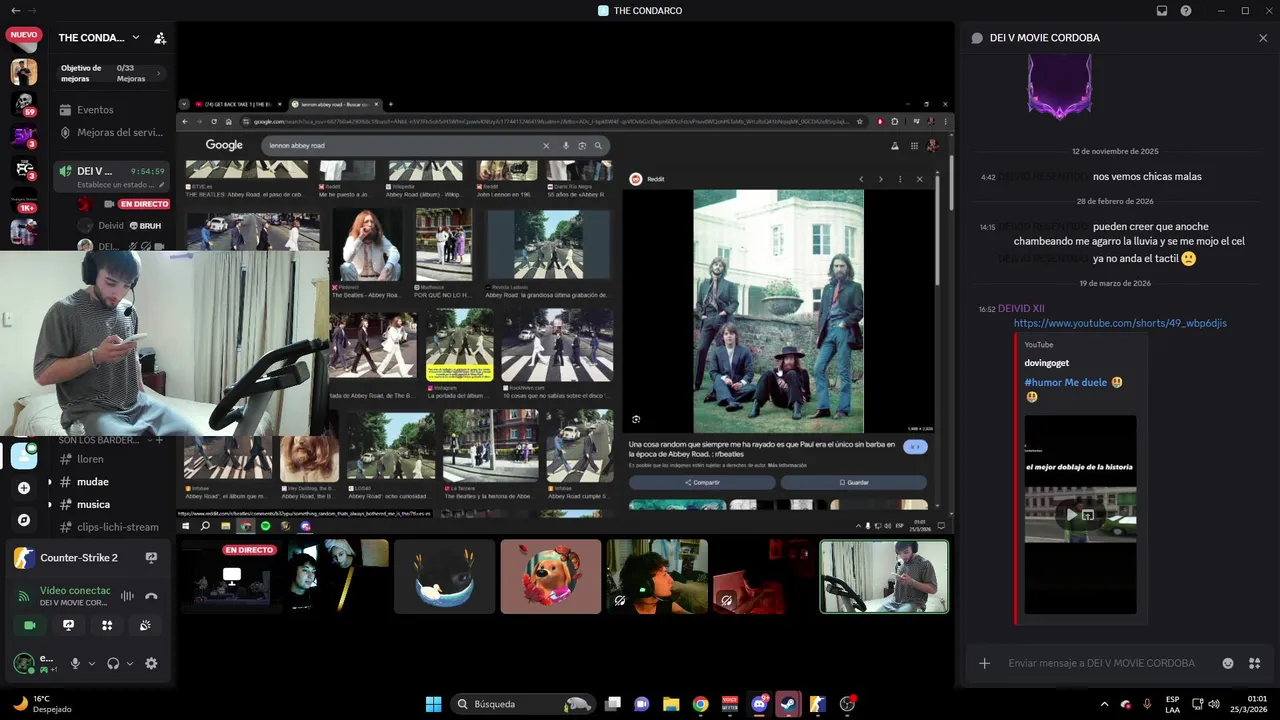Image resolution: width=1280 pixels, height=720 pixels.
Task: Add a server with the plus icon
Action: [x=24, y=488]
